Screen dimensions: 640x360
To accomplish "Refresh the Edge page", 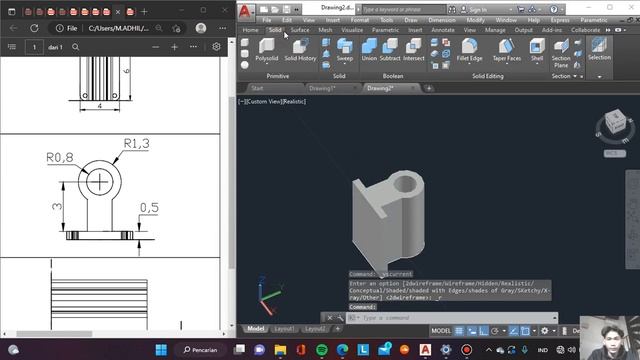I will tap(34, 28).
